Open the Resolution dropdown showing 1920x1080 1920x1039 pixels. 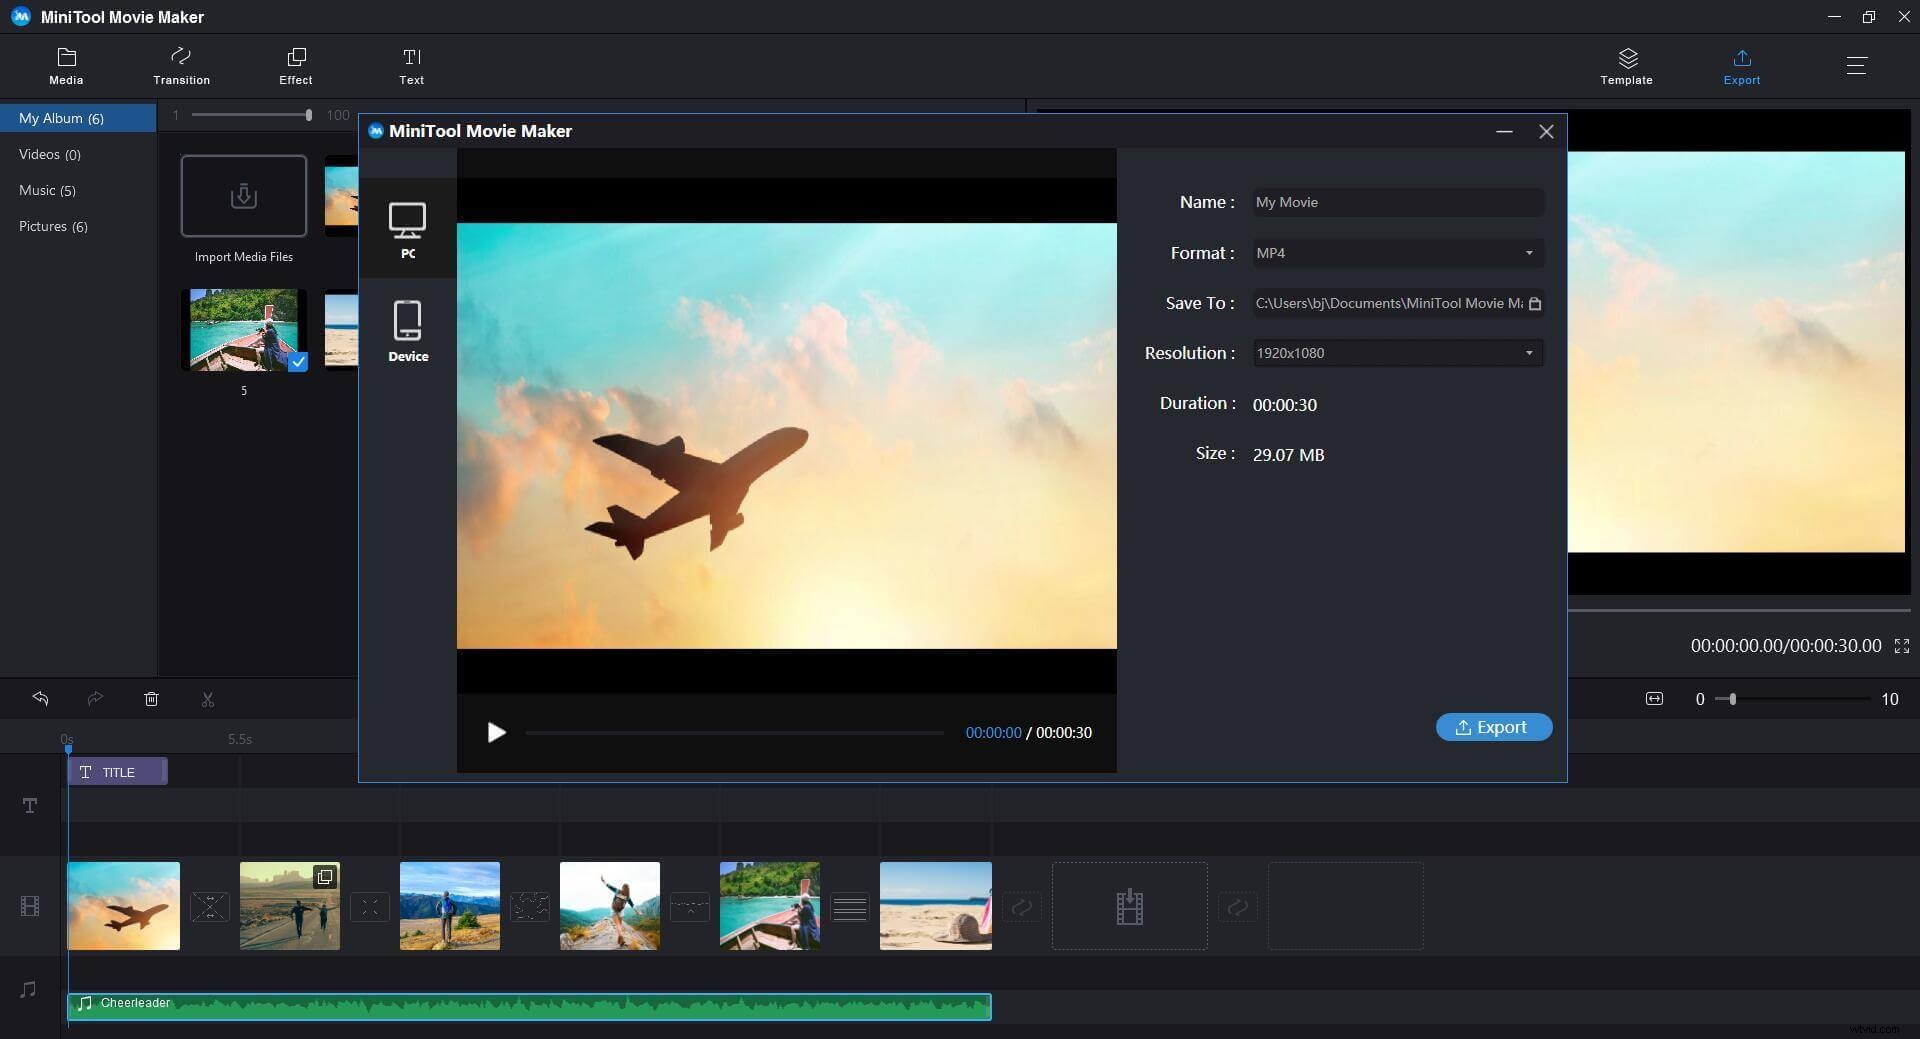(x=1528, y=353)
